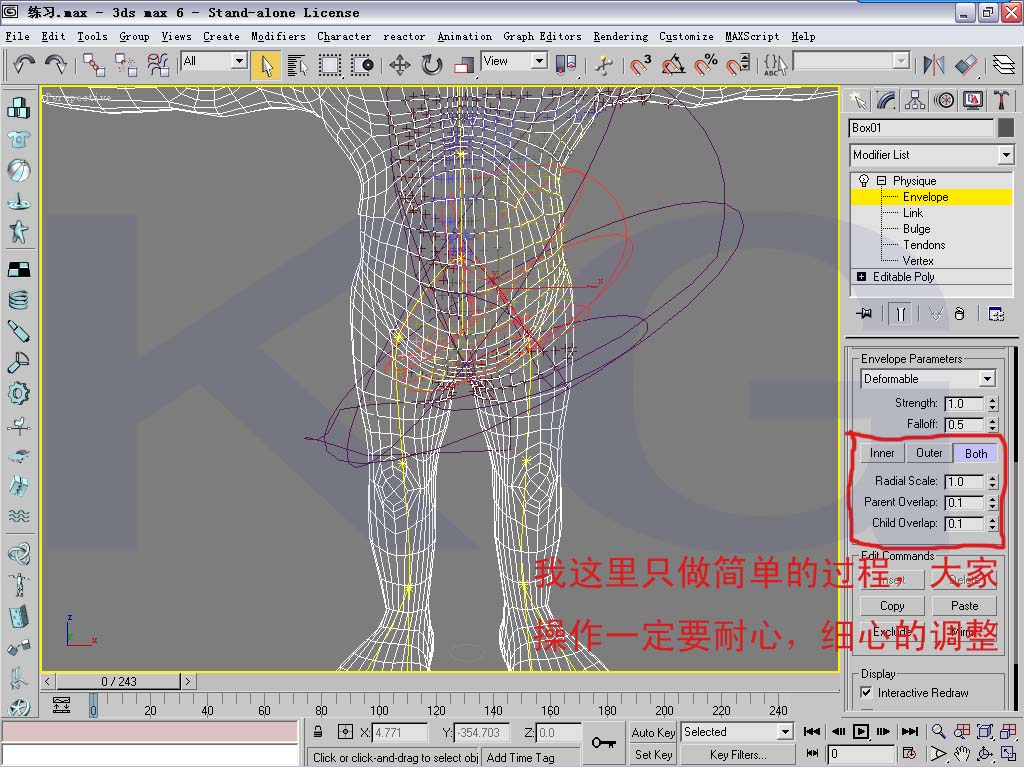Click the Copy envelope button
This screenshot has height=768, width=1024.
tap(891, 605)
